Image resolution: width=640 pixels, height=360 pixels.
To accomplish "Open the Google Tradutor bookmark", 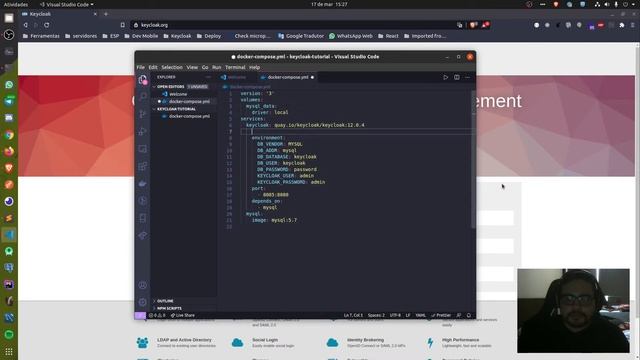I will 301,36.
